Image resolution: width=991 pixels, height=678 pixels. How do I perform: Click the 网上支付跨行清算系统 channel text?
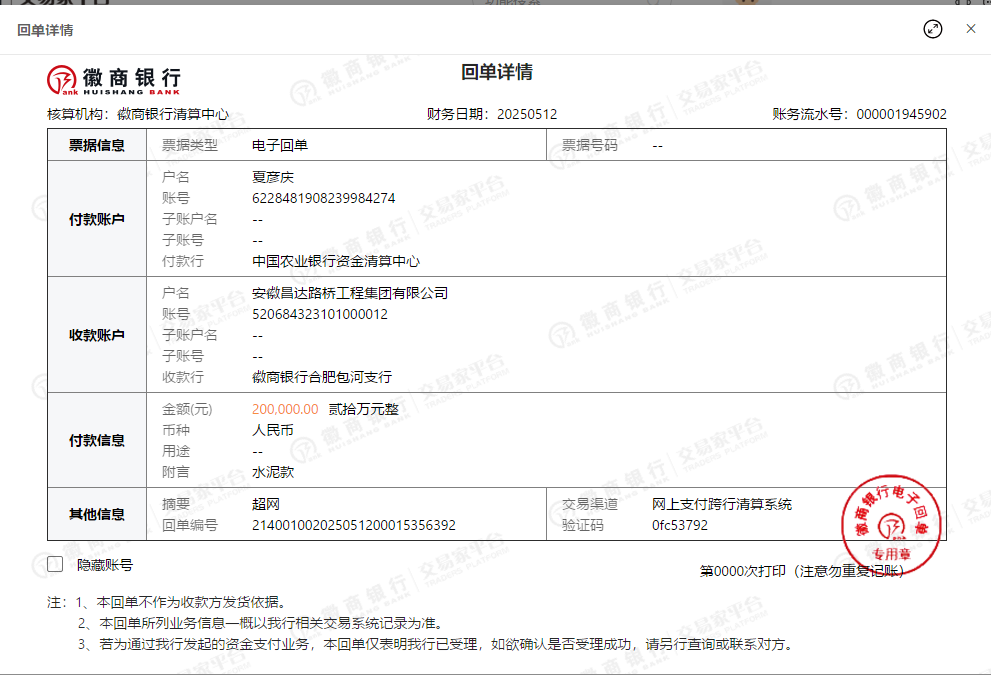[x=721, y=504]
